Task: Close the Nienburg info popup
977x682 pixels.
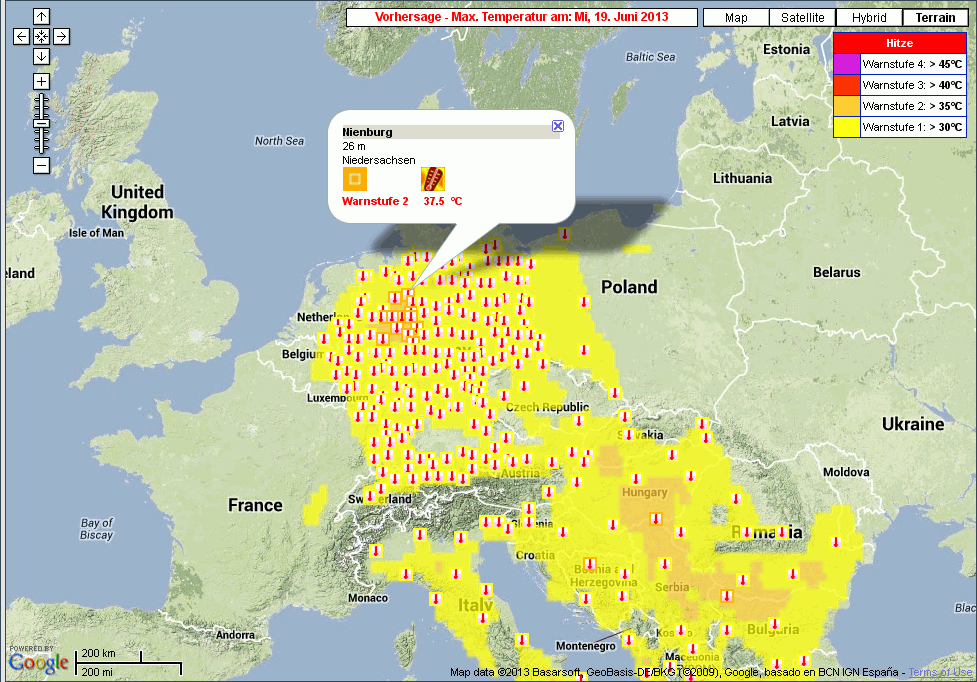Action: 558,126
